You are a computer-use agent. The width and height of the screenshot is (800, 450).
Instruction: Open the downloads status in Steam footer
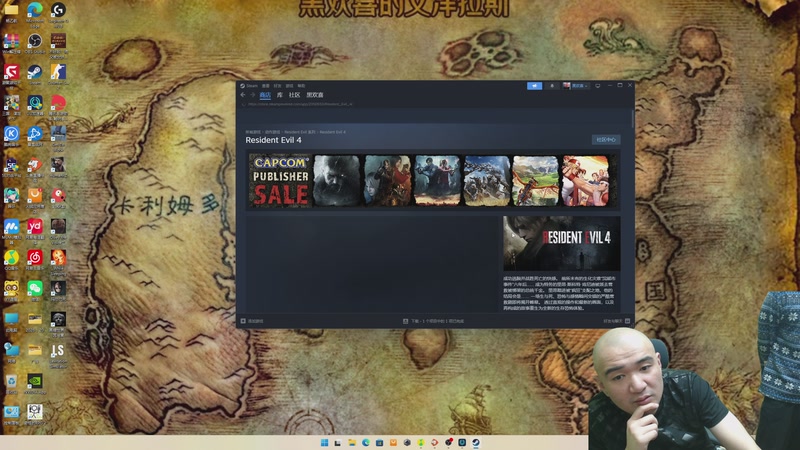(434, 321)
